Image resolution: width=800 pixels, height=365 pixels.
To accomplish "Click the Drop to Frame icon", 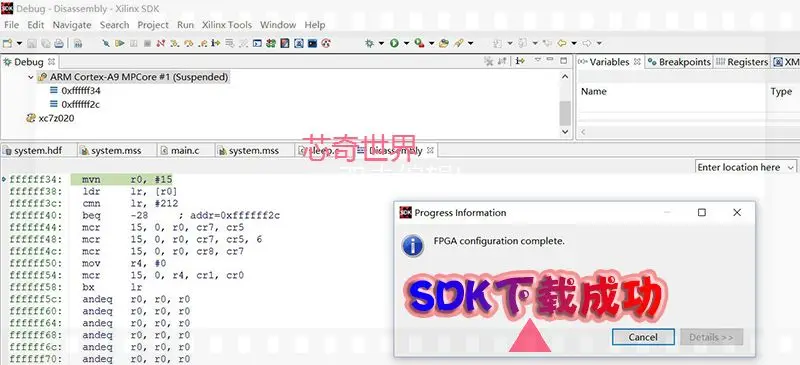I will pyautogui.click(x=230, y=43).
